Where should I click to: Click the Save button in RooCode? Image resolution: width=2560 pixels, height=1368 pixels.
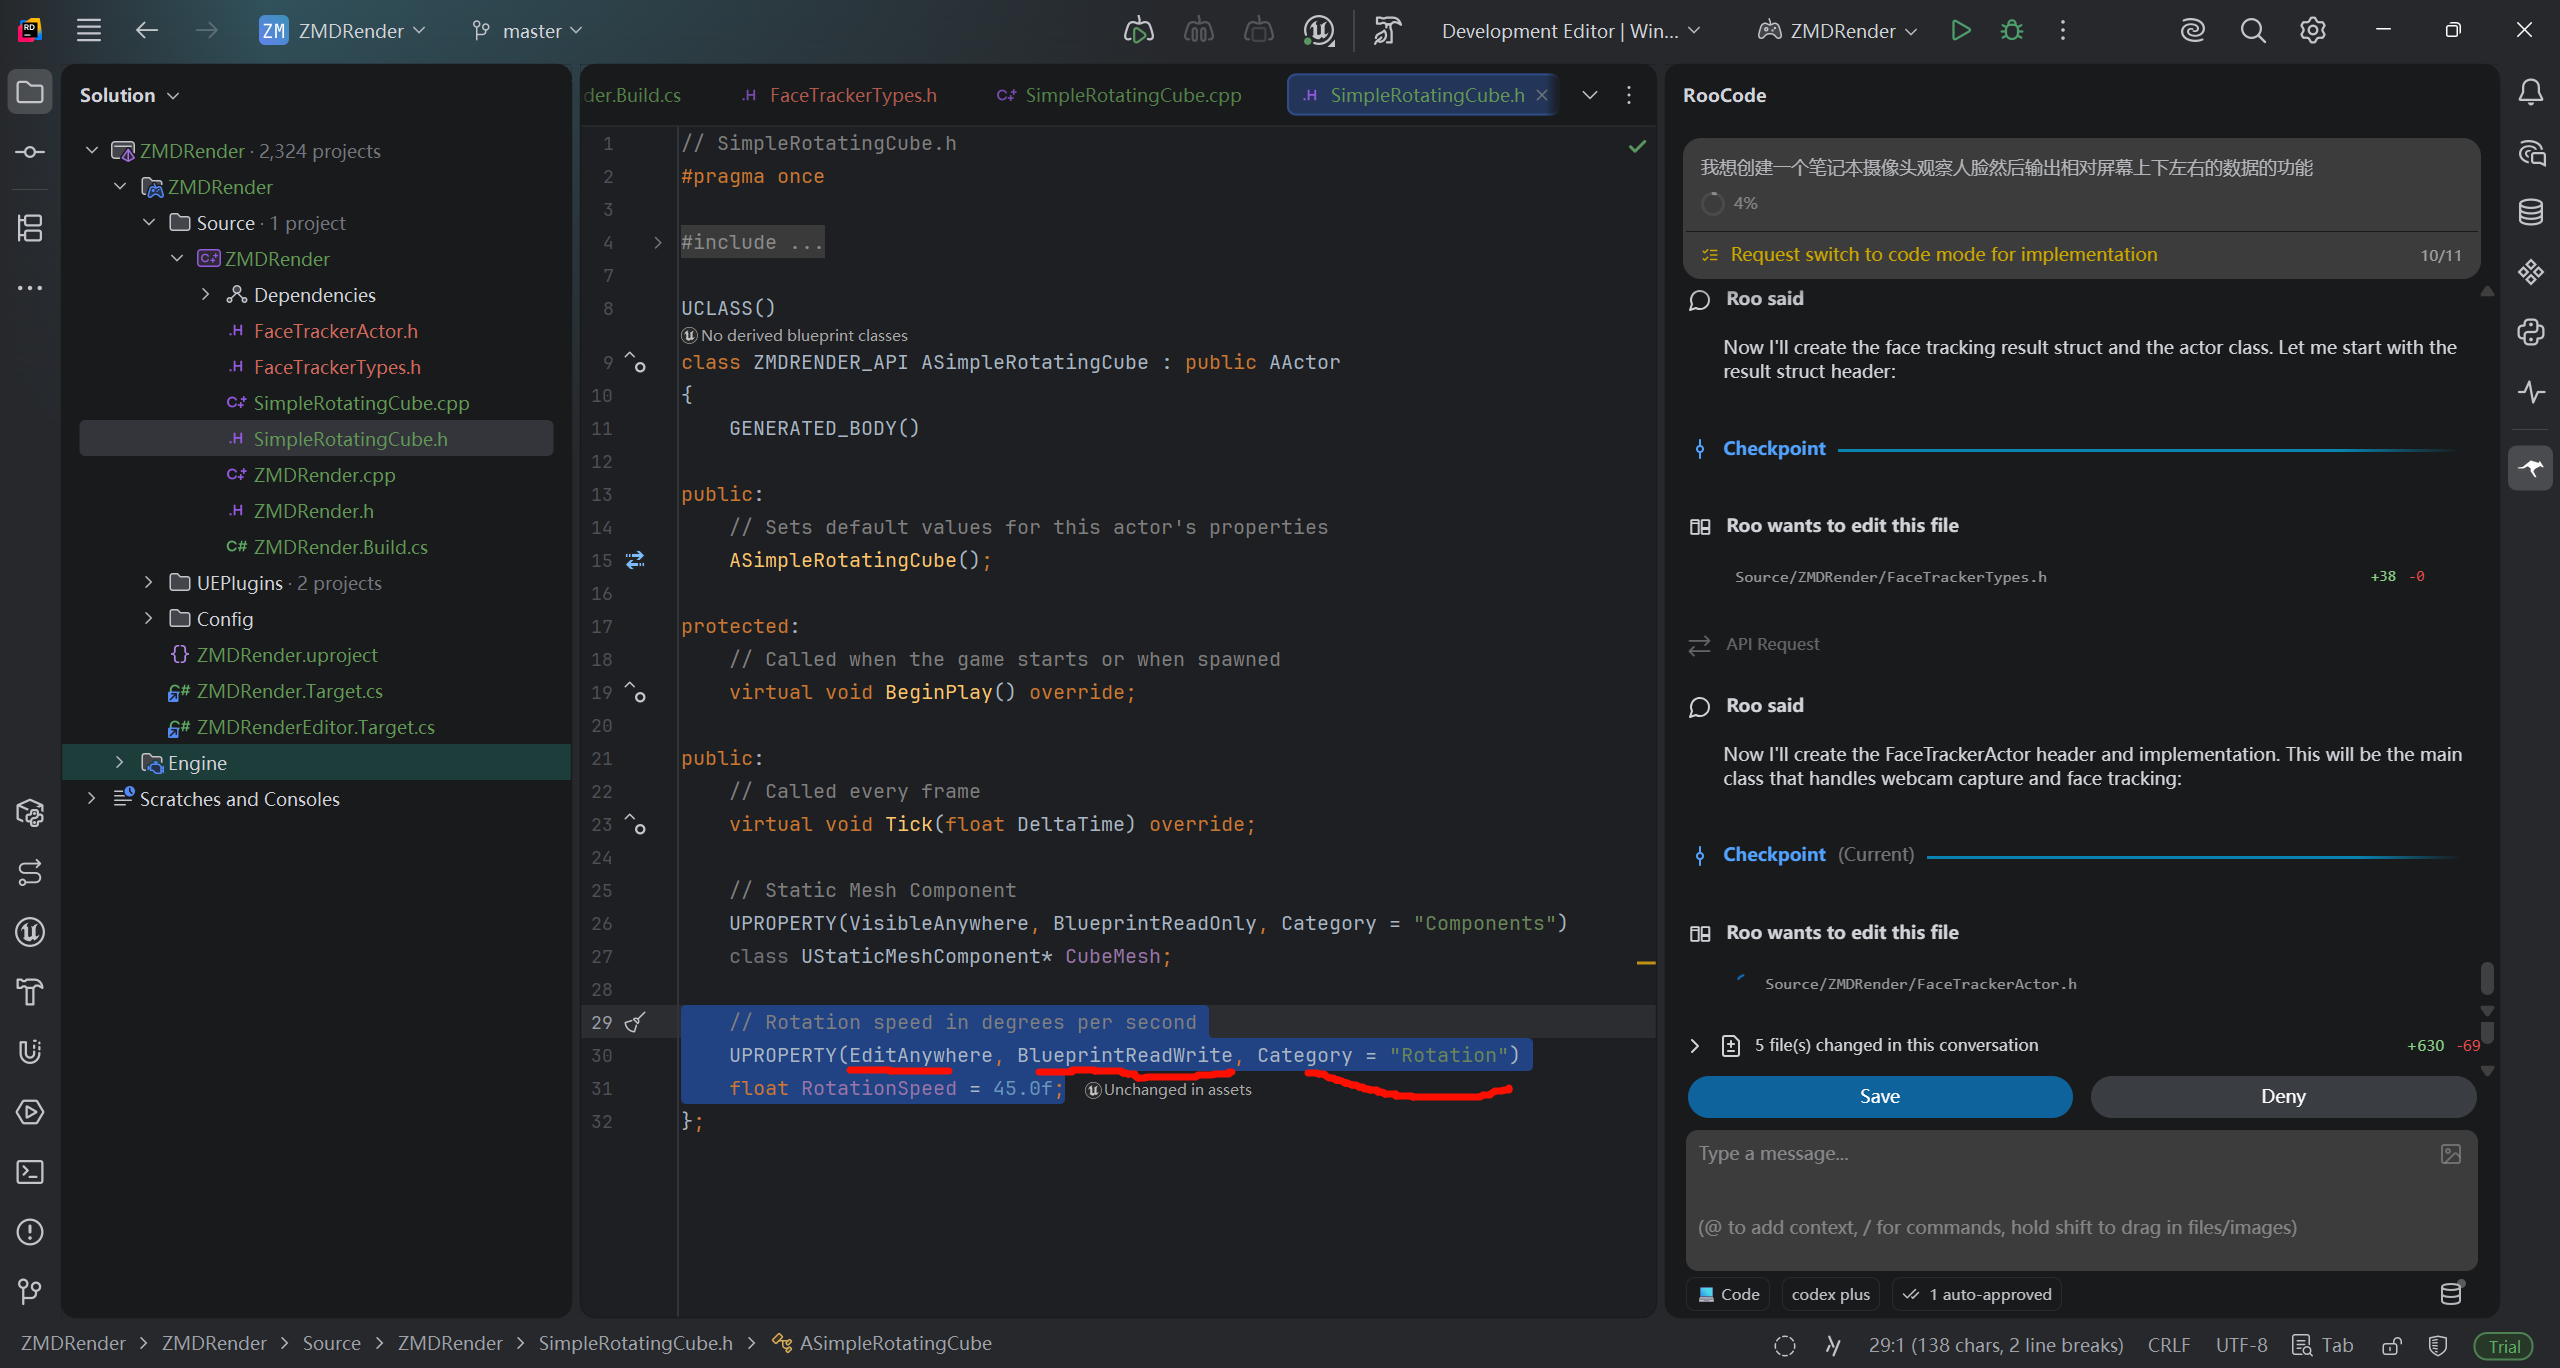pyautogui.click(x=1879, y=1096)
